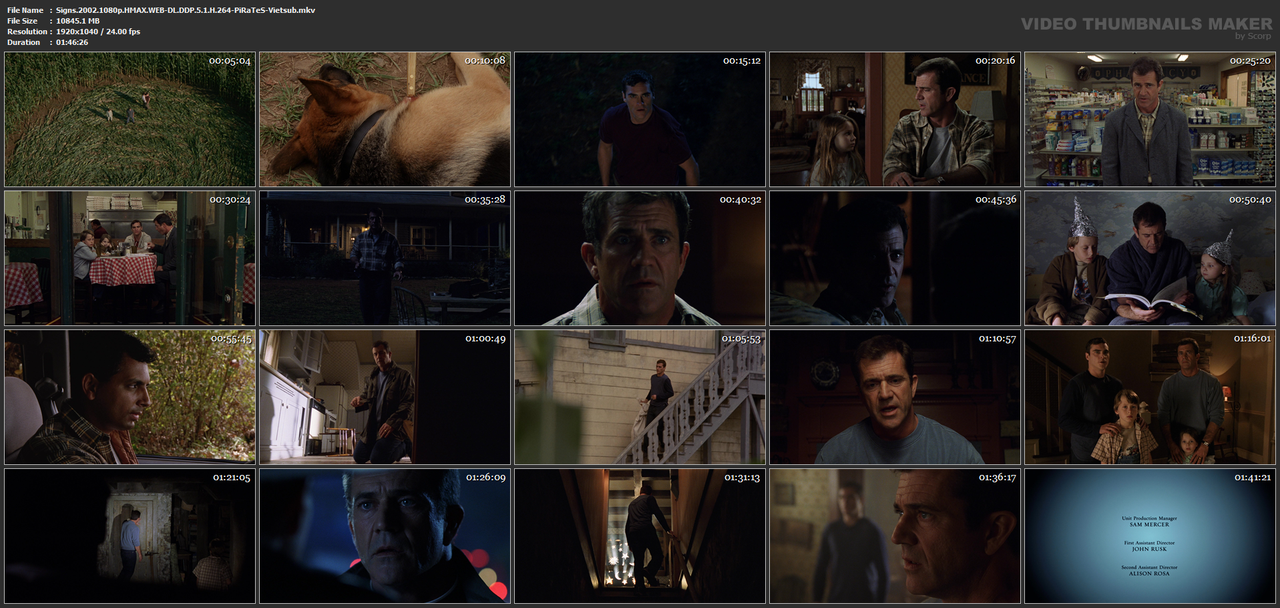The image size is (1280, 608).
Task: Click the 'Duration' label
Action: pos(24,42)
